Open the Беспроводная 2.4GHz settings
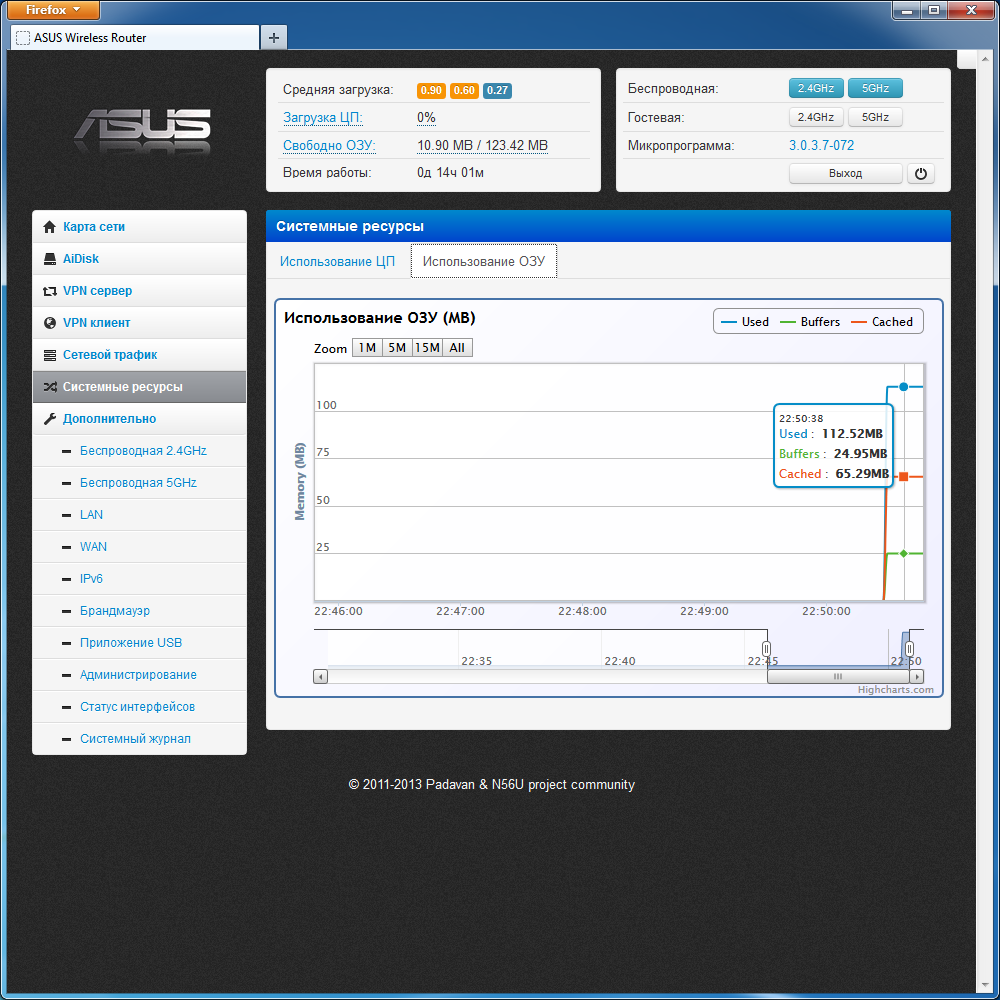 point(139,451)
